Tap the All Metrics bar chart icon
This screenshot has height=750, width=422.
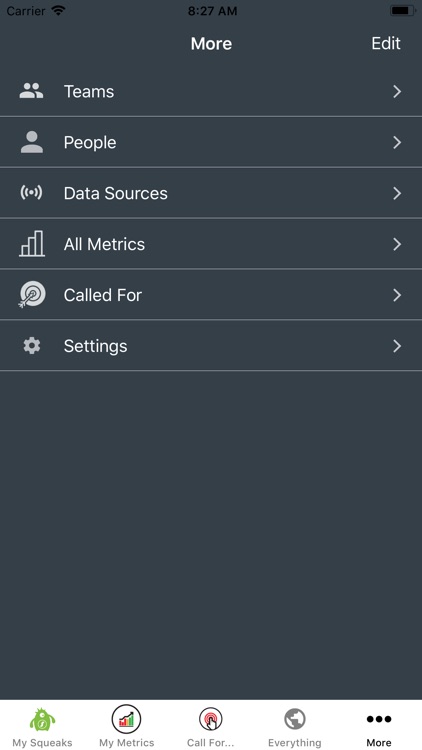pyautogui.click(x=32, y=243)
